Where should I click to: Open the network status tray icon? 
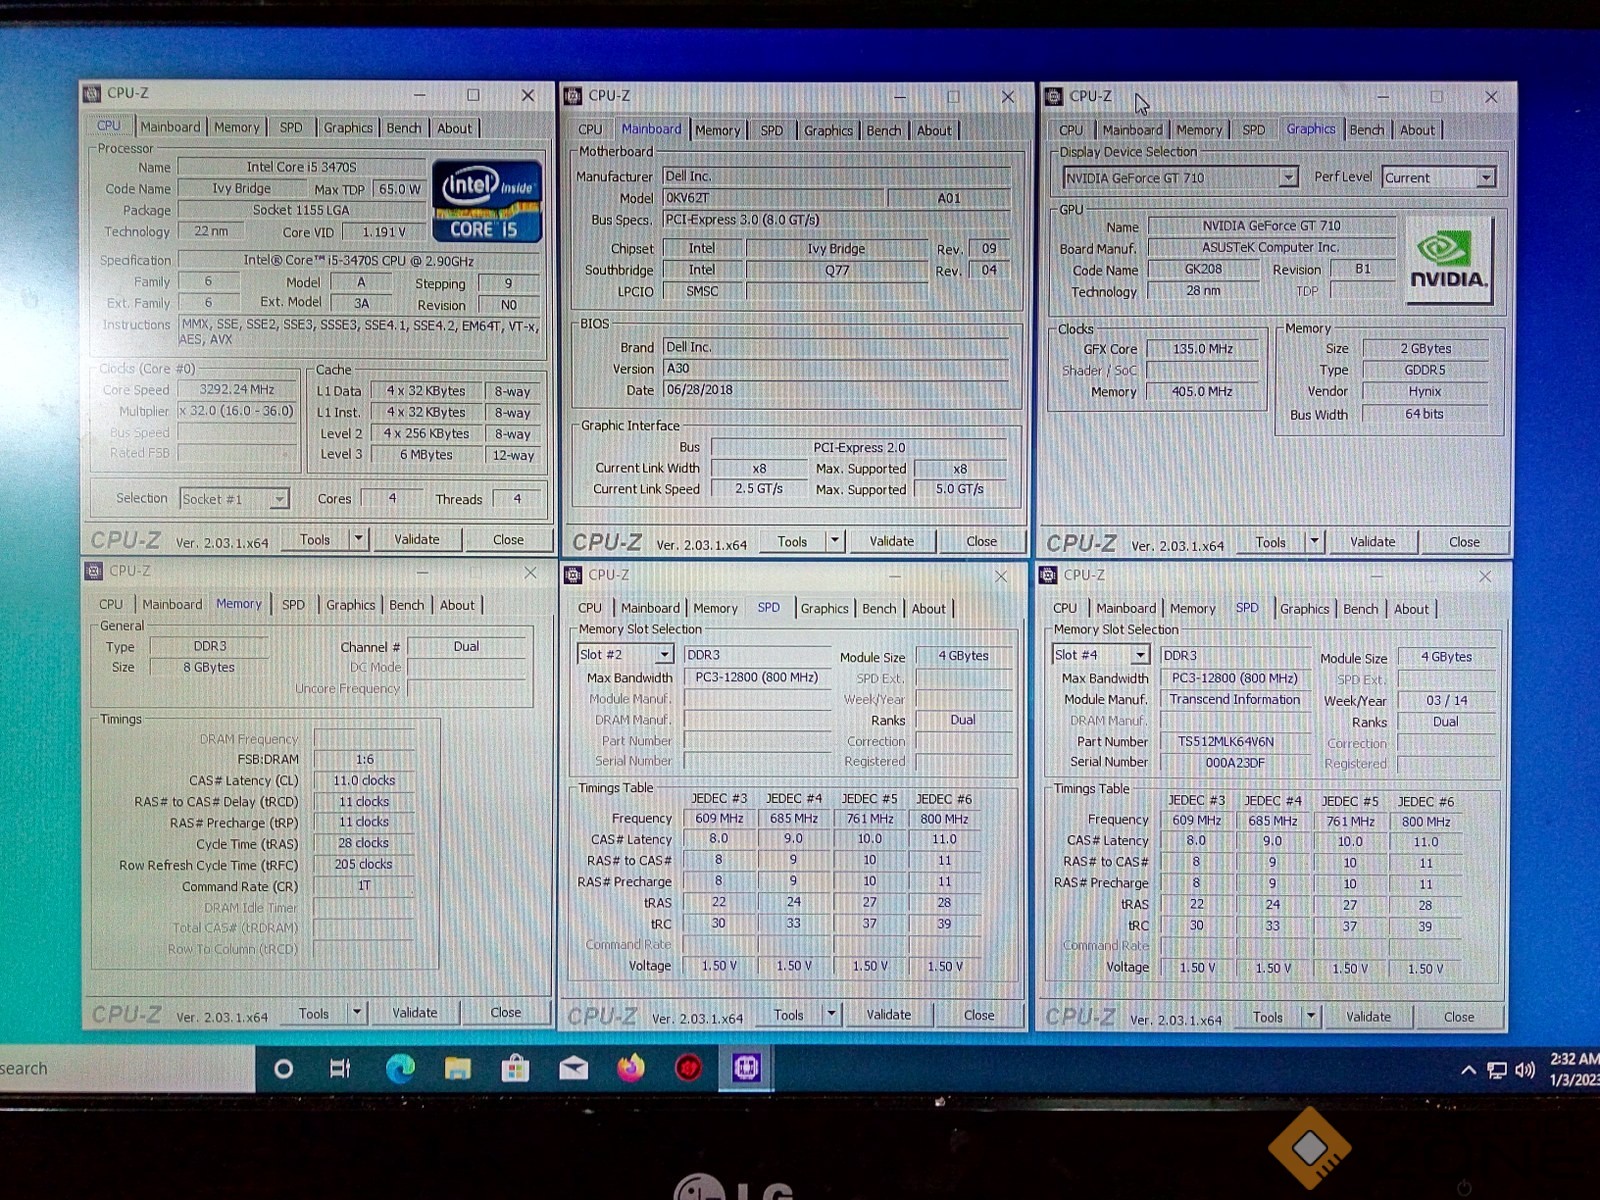1497,1071
